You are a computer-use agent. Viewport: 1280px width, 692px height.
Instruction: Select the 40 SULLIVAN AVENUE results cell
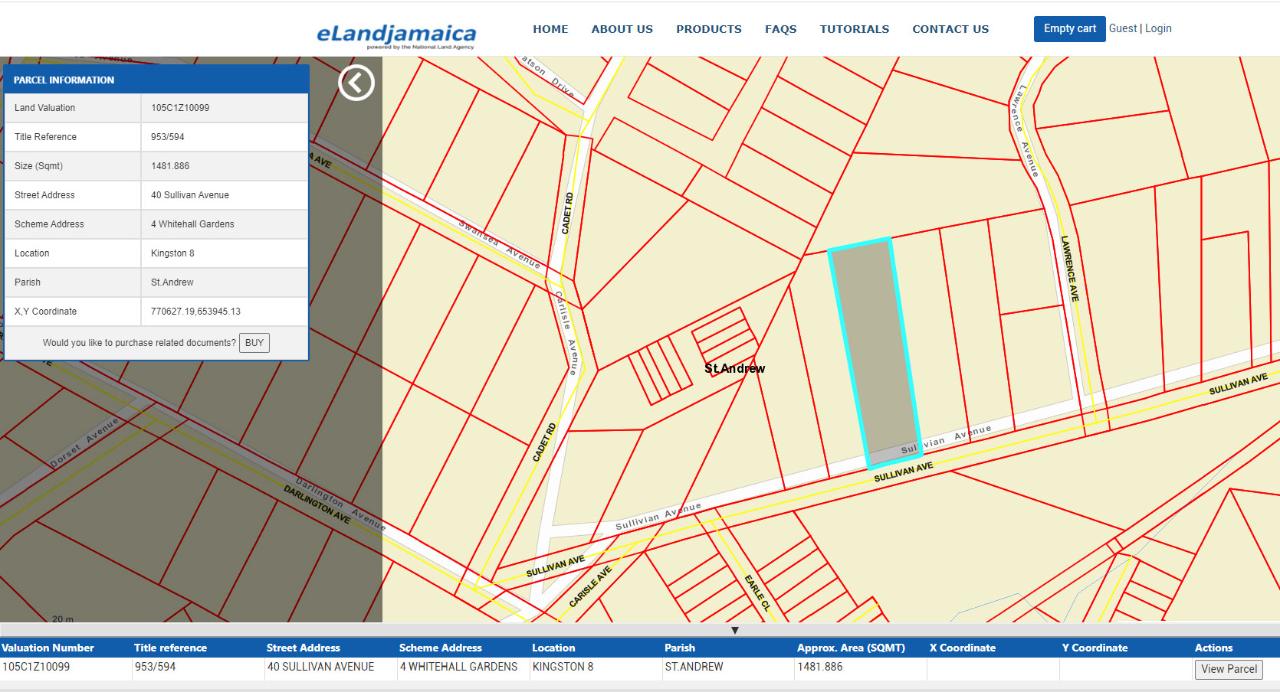321,667
